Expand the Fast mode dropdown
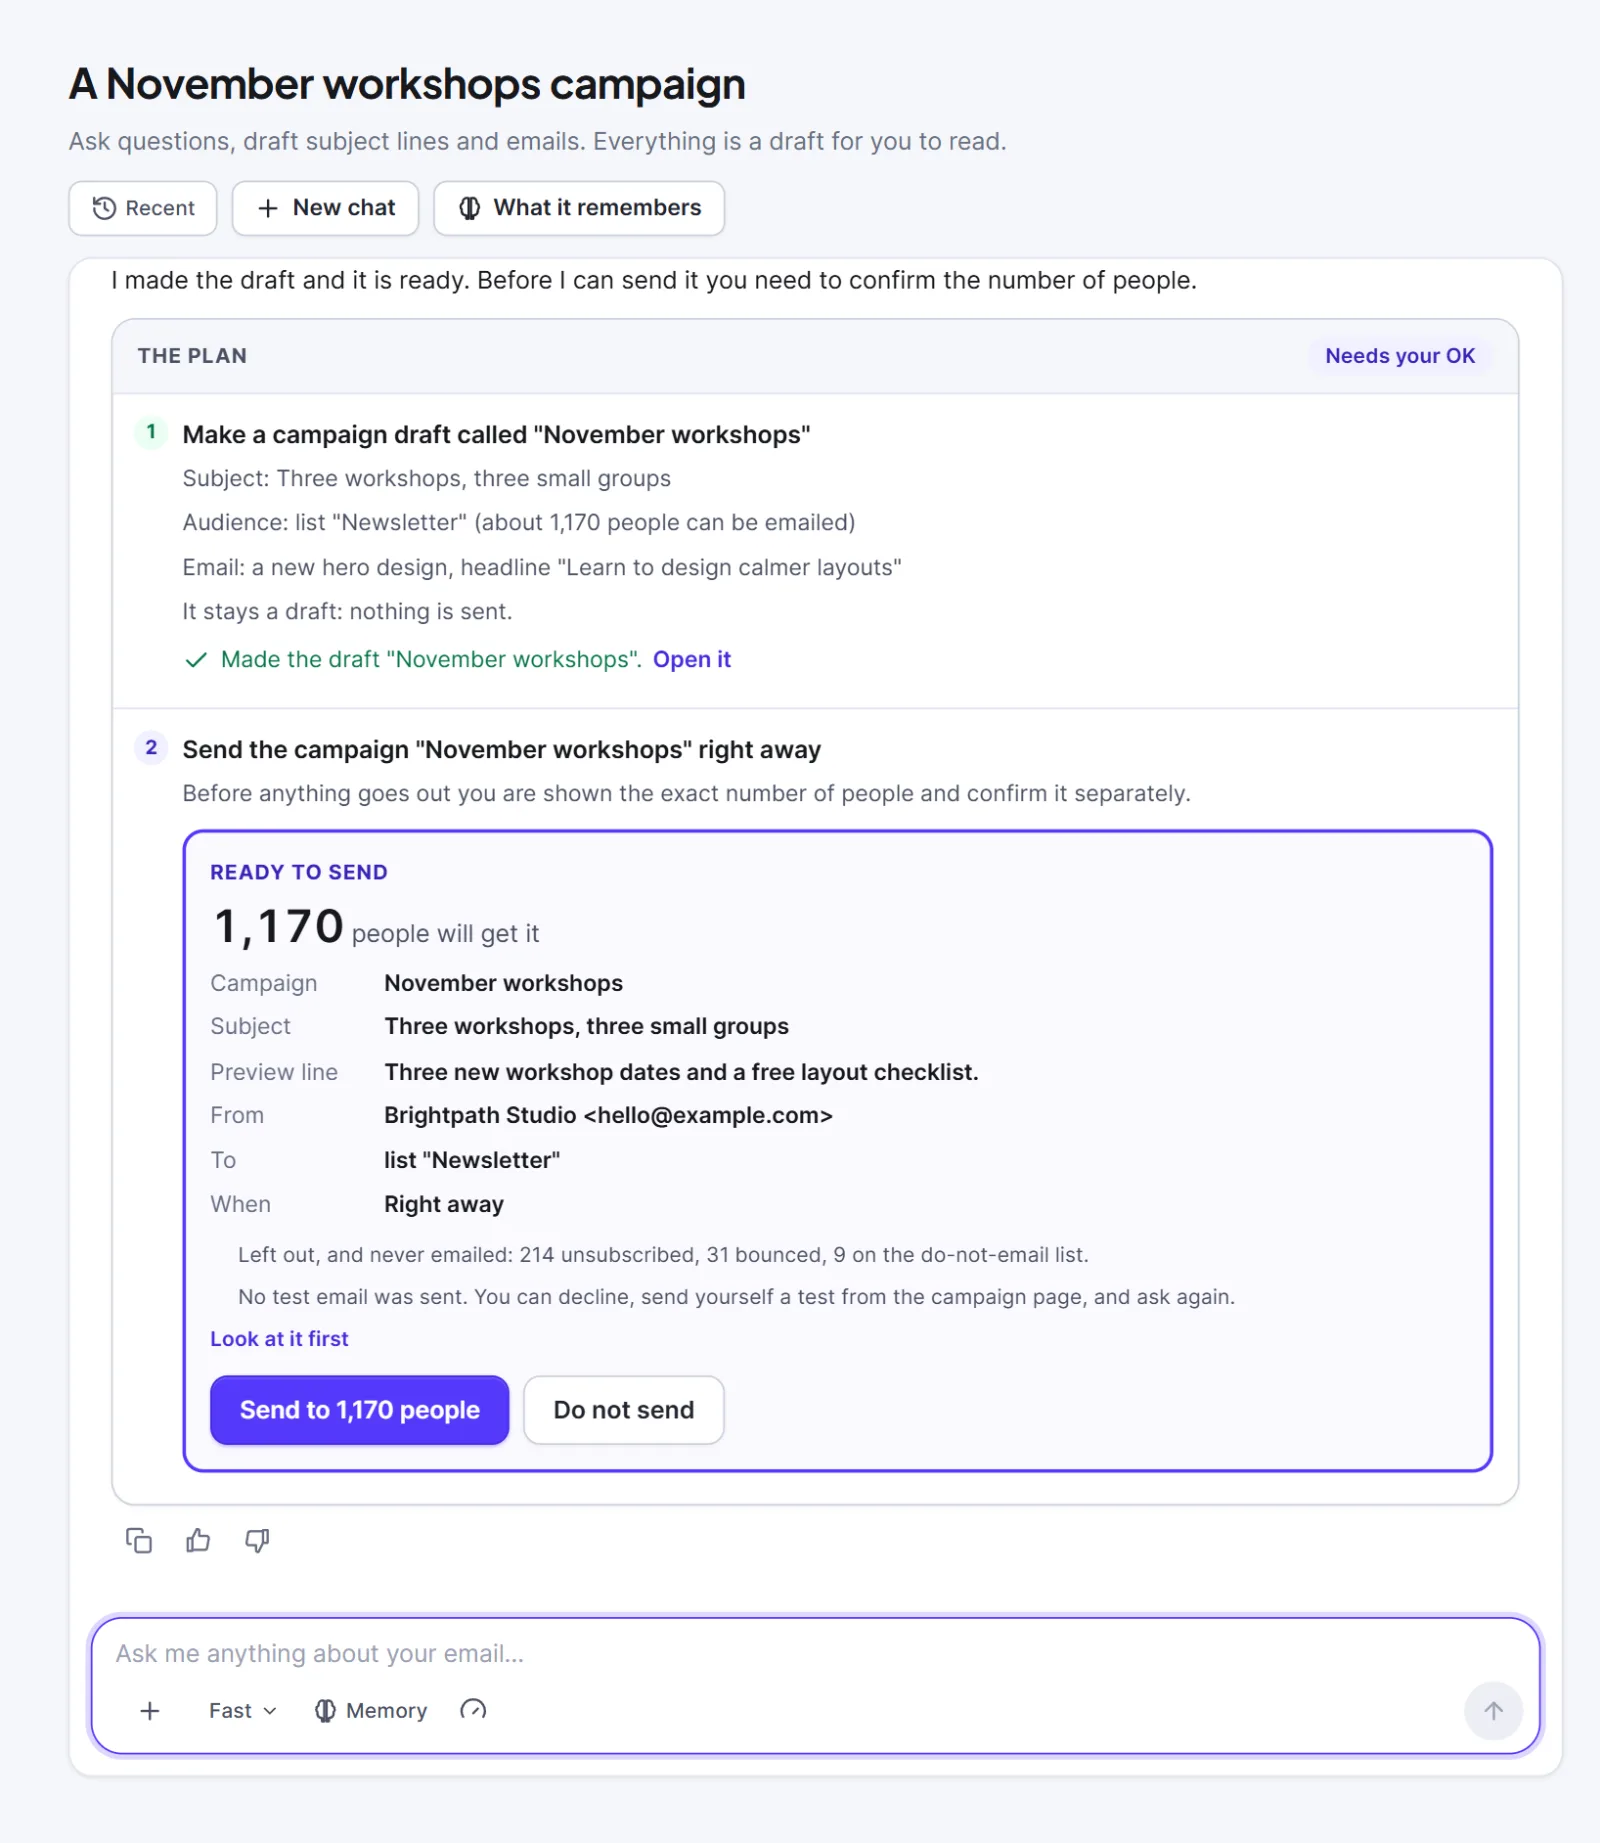The width and height of the screenshot is (1600, 1843). 242,1711
